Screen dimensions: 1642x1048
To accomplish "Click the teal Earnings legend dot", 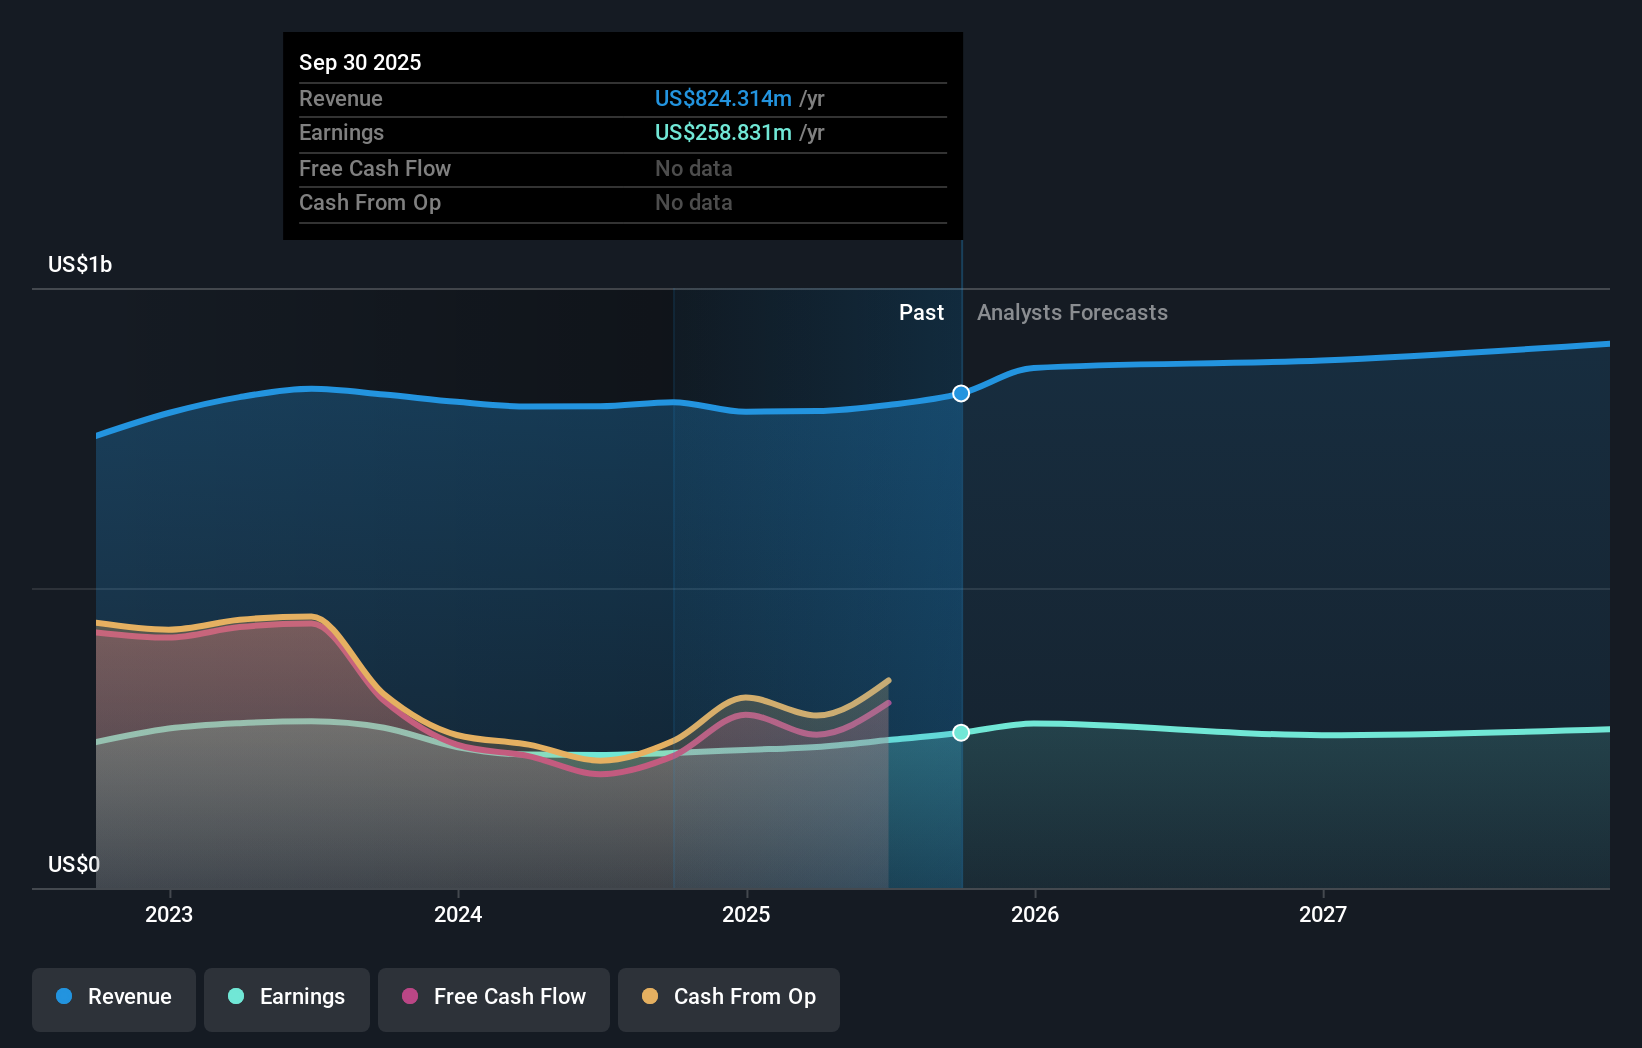I will 236,996.
